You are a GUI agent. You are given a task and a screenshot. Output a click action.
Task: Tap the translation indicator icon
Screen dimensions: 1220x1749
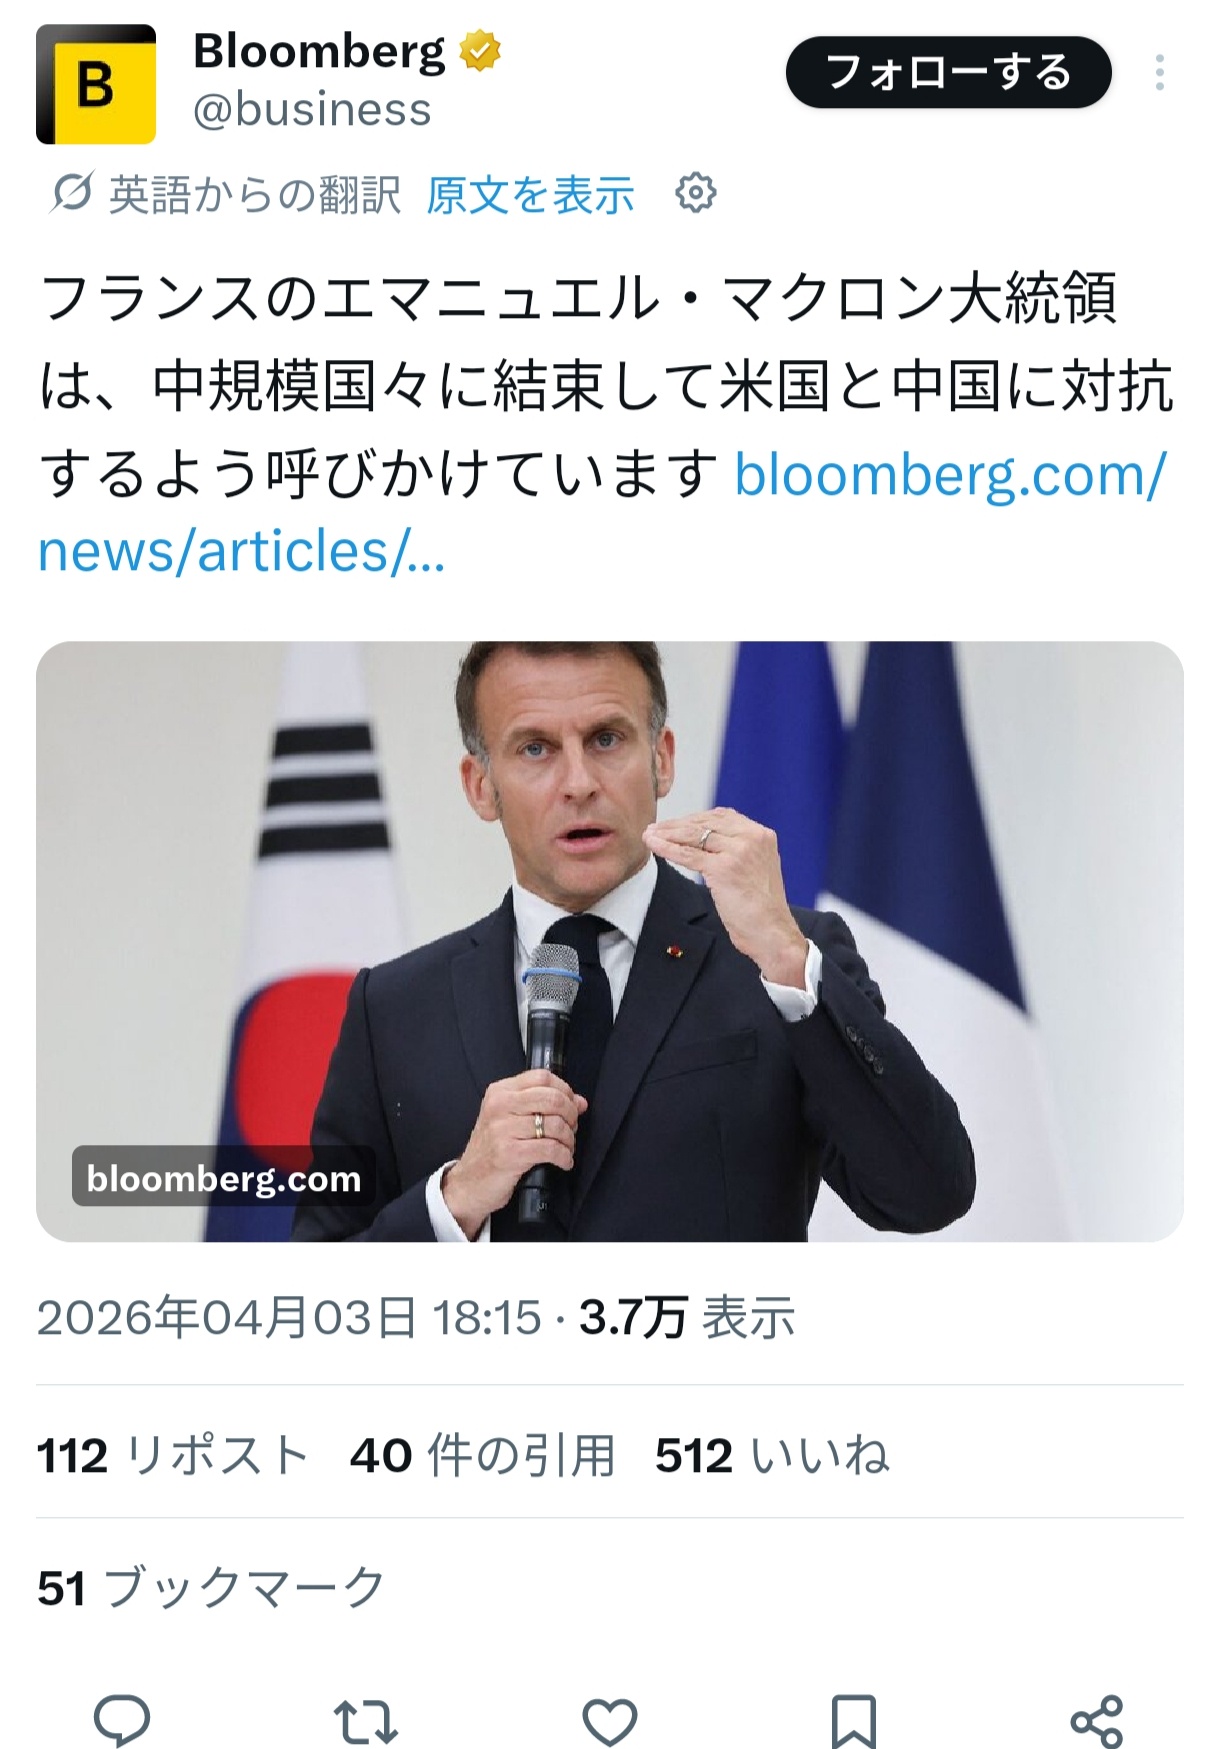pos(72,193)
